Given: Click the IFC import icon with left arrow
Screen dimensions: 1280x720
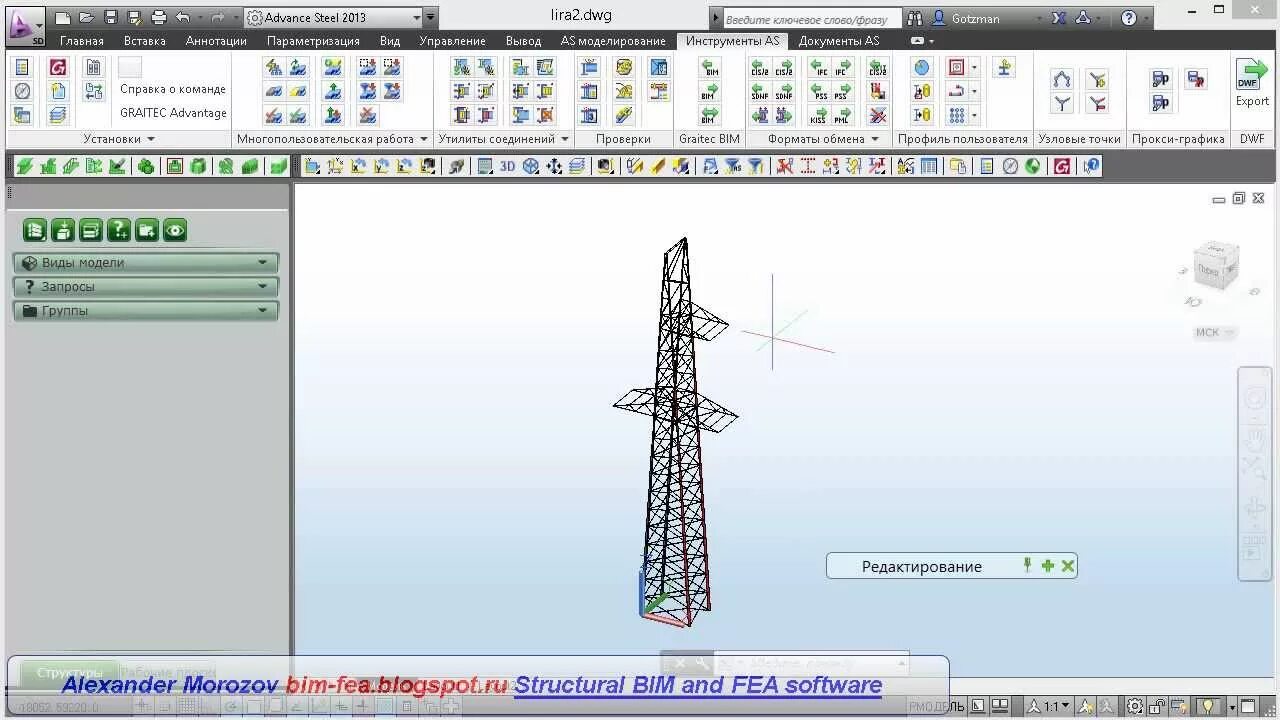Looking at the screenshot, I should [x=818, y=67].
